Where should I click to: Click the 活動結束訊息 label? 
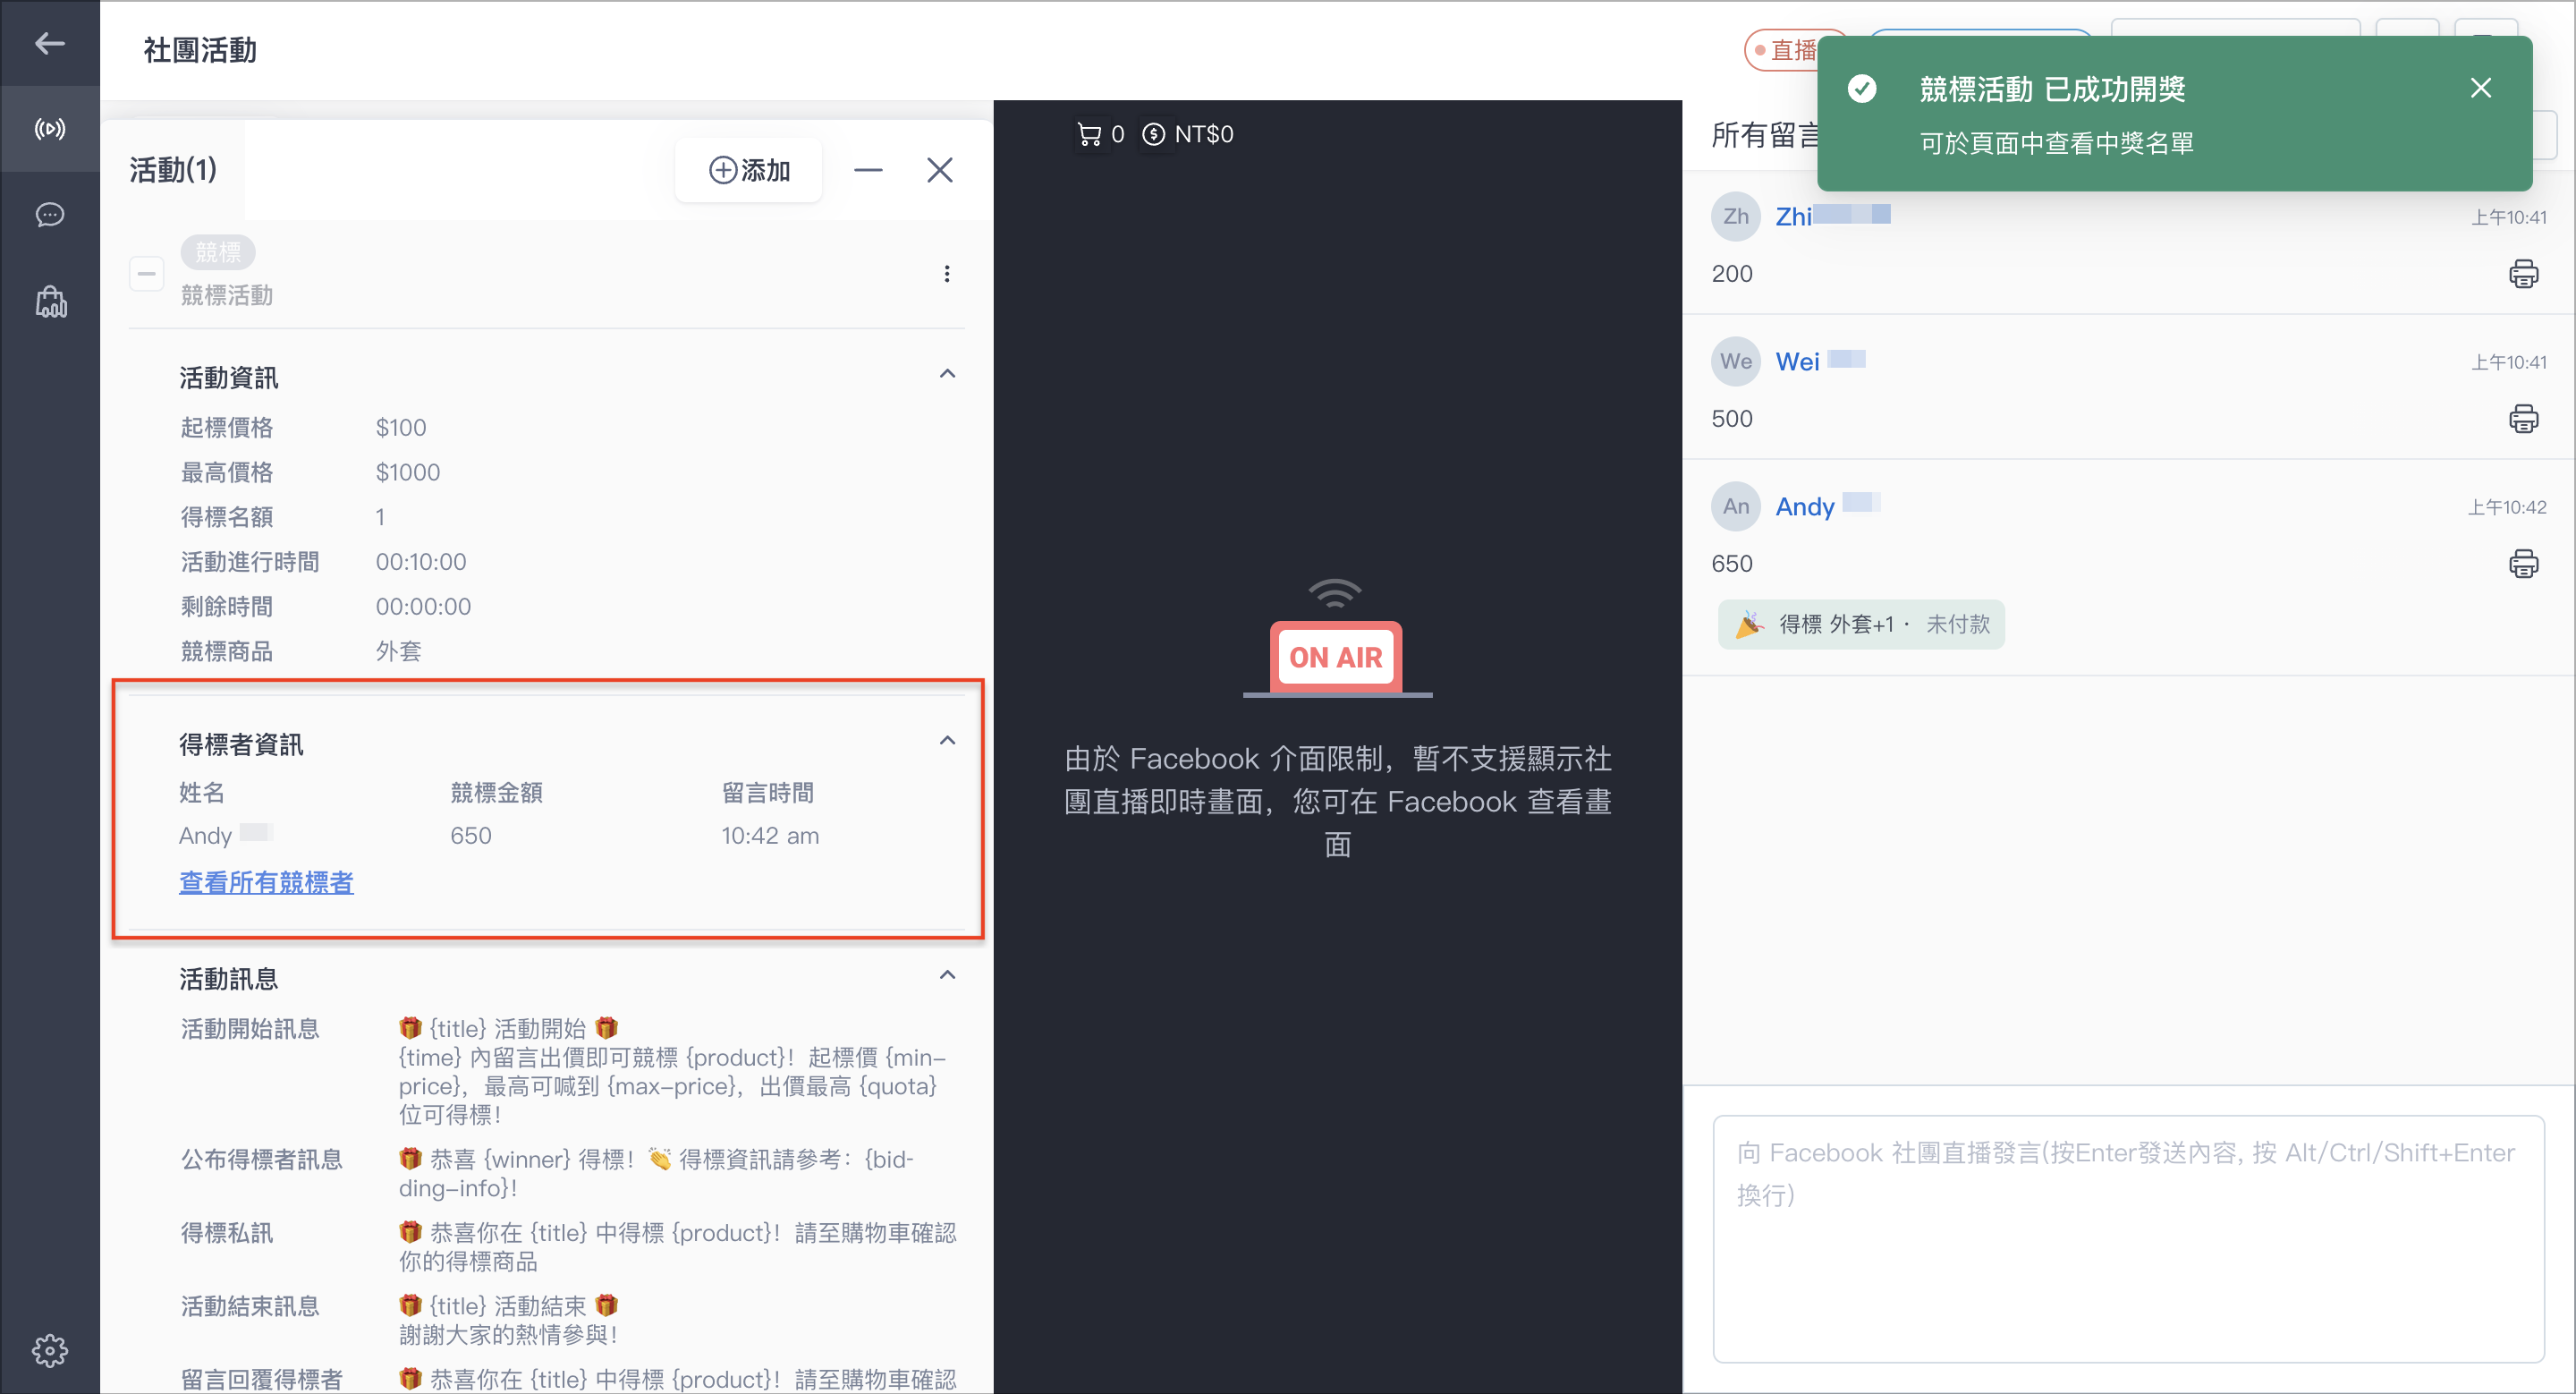tap(250, 1306)
